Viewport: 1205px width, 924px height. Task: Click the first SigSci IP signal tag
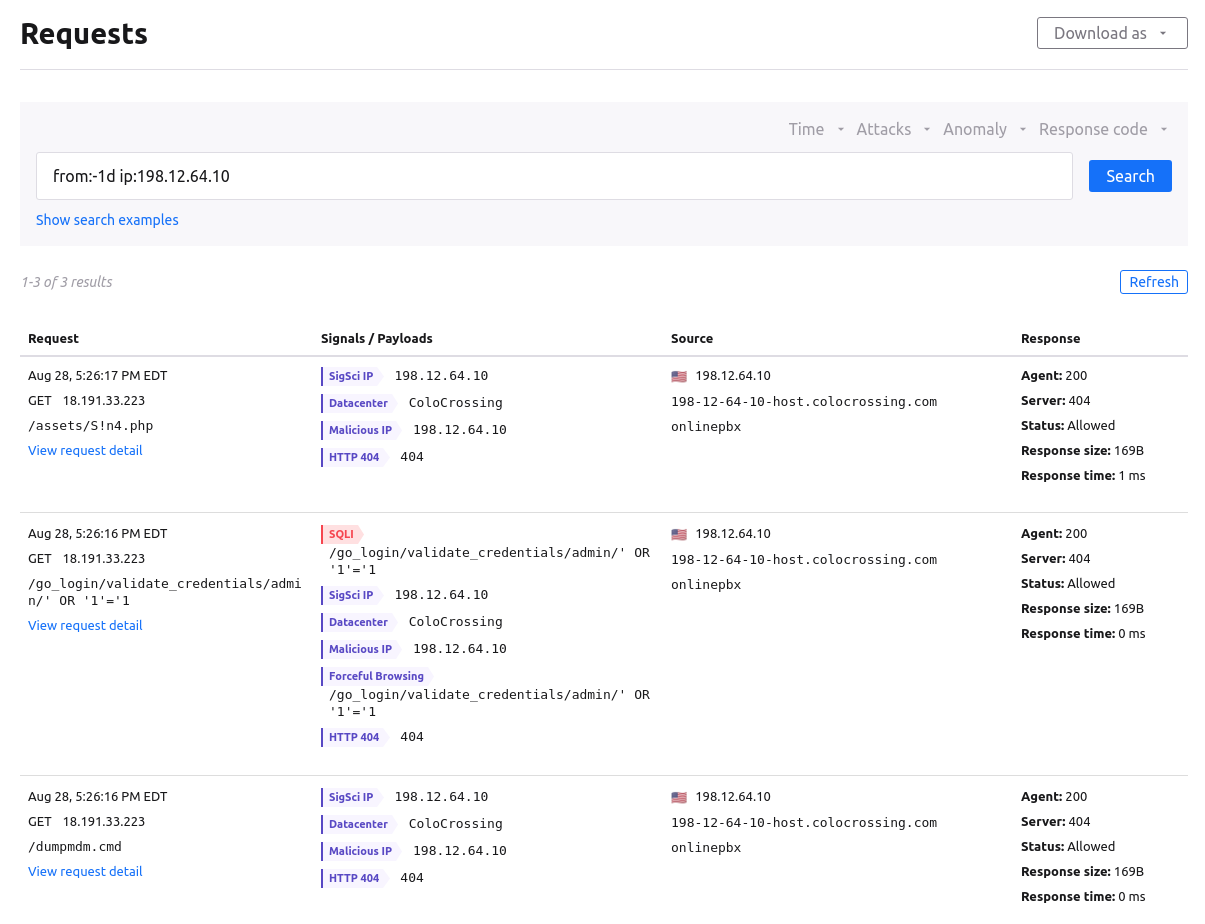pos(351,376)
